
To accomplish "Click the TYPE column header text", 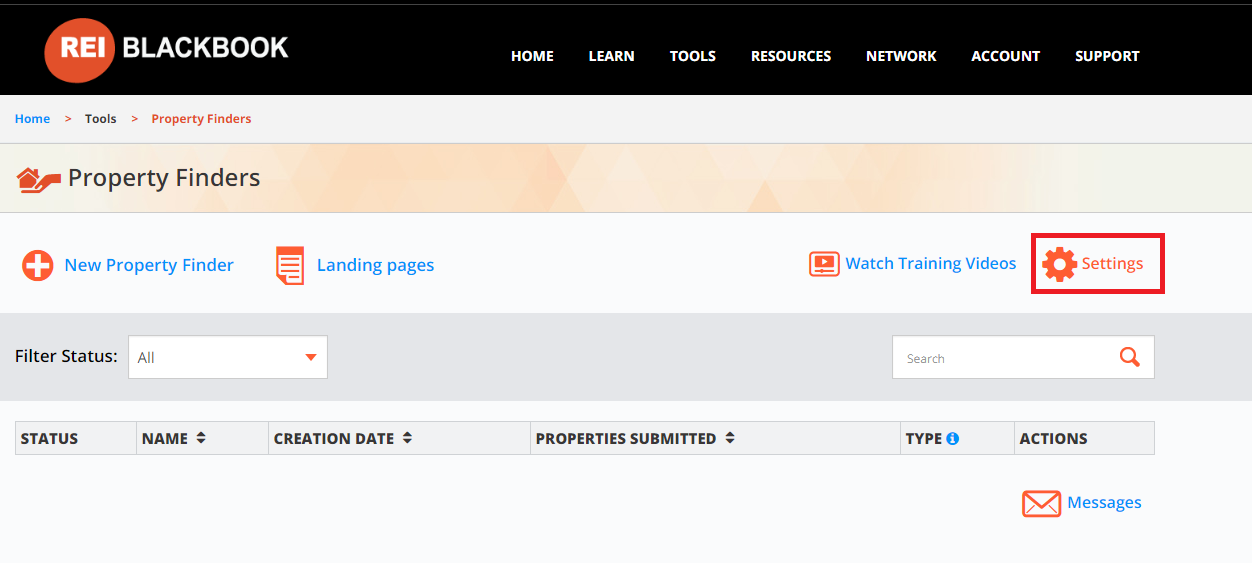I will 924,438.
